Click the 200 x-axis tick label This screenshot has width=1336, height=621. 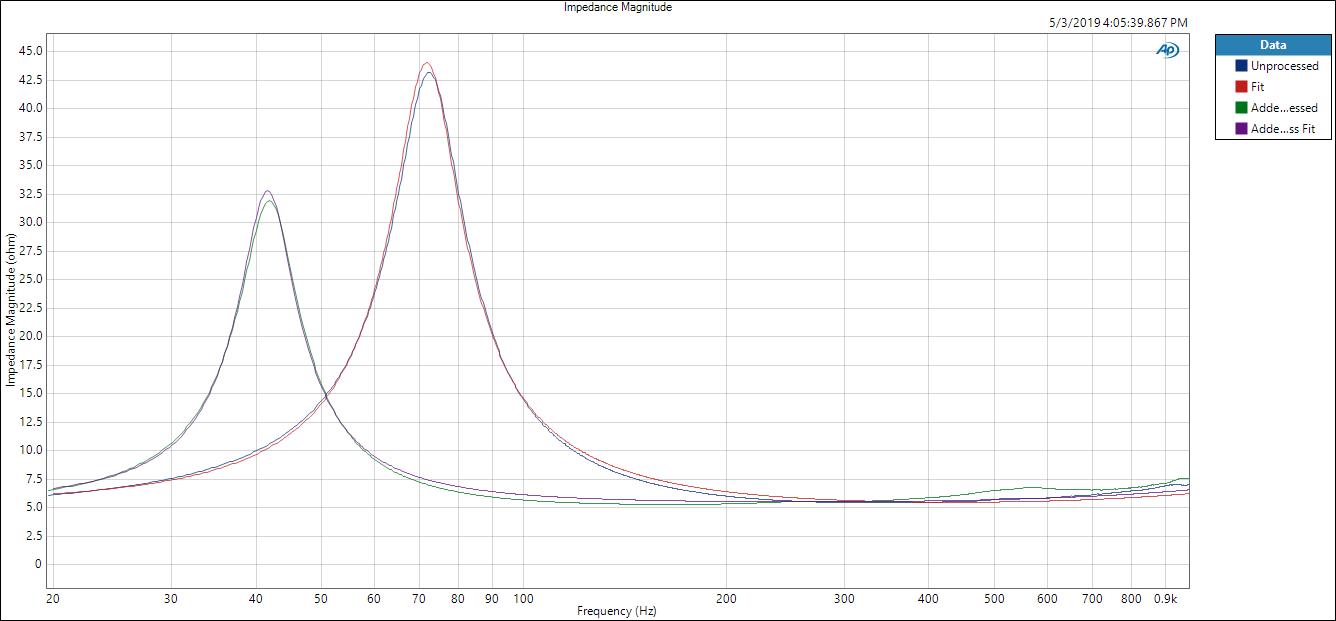tap(726, 599)
